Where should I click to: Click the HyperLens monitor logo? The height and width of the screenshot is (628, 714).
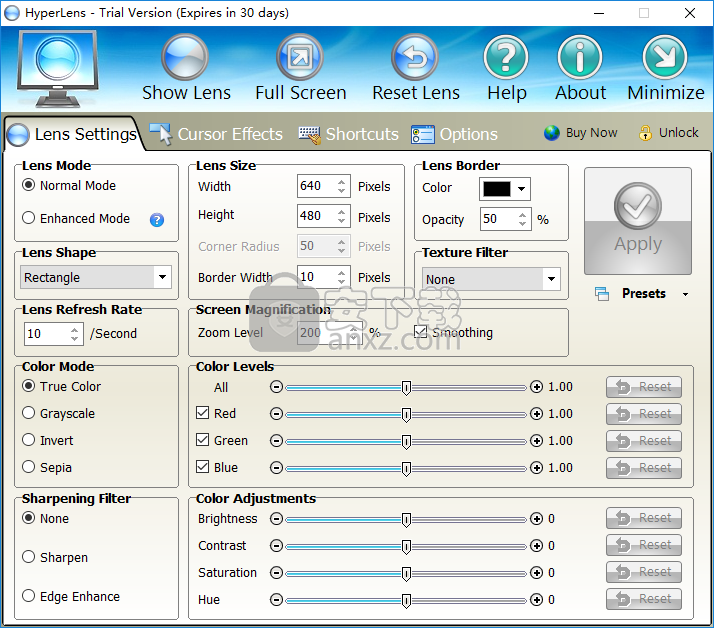click(x=57, y=68)
